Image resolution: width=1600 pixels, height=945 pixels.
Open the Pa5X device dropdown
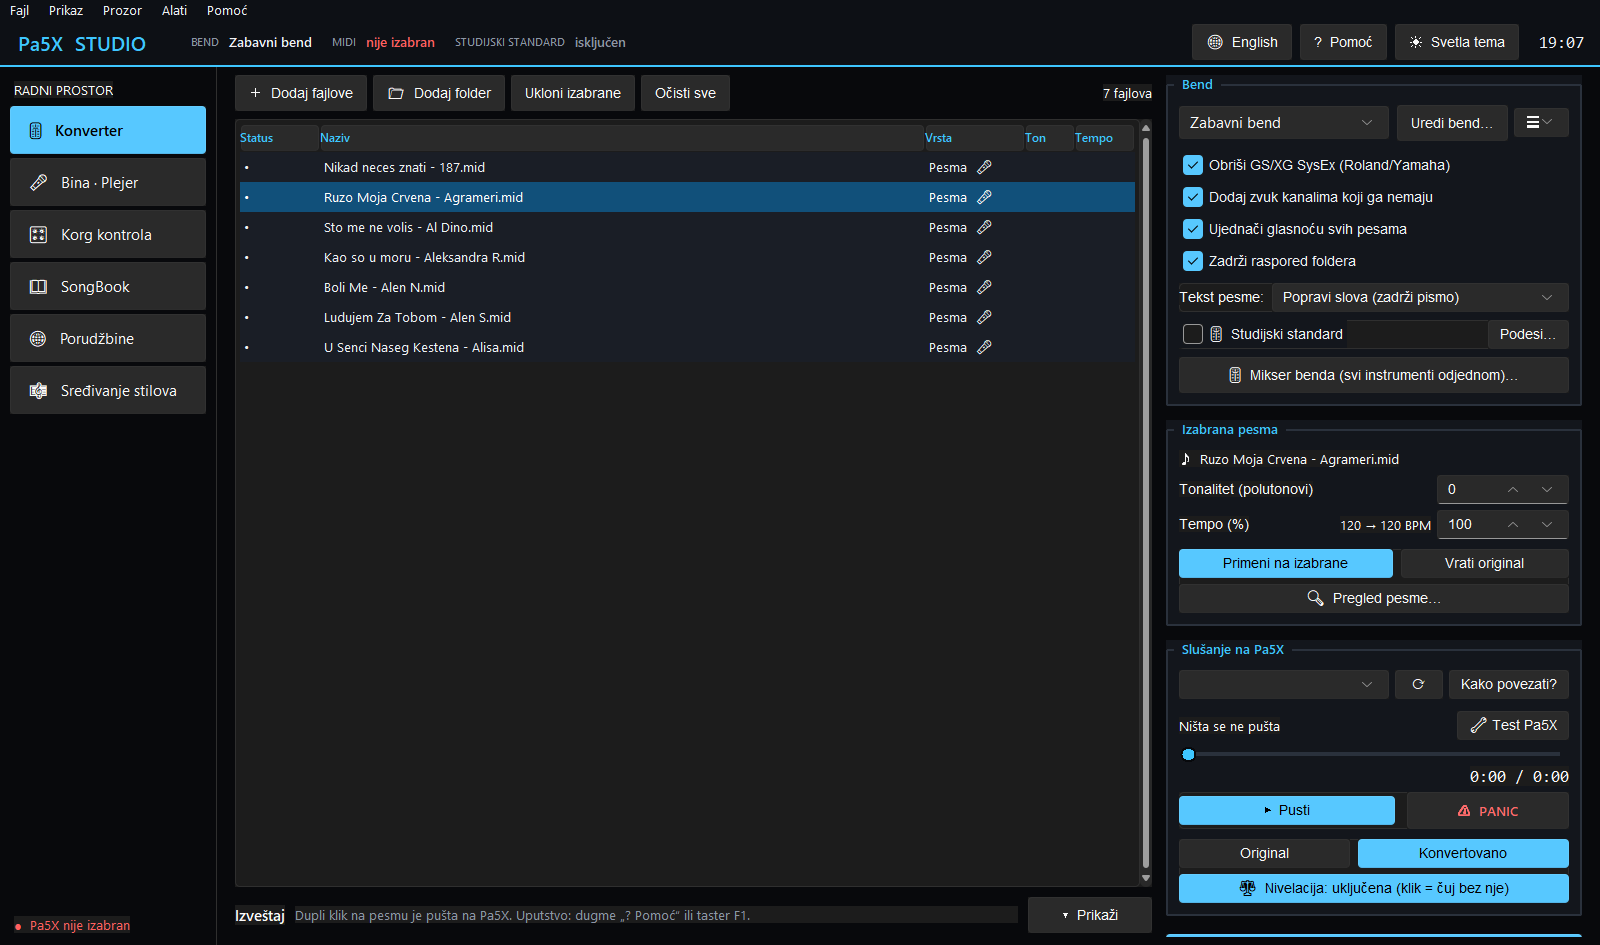tap(1284, 684)
